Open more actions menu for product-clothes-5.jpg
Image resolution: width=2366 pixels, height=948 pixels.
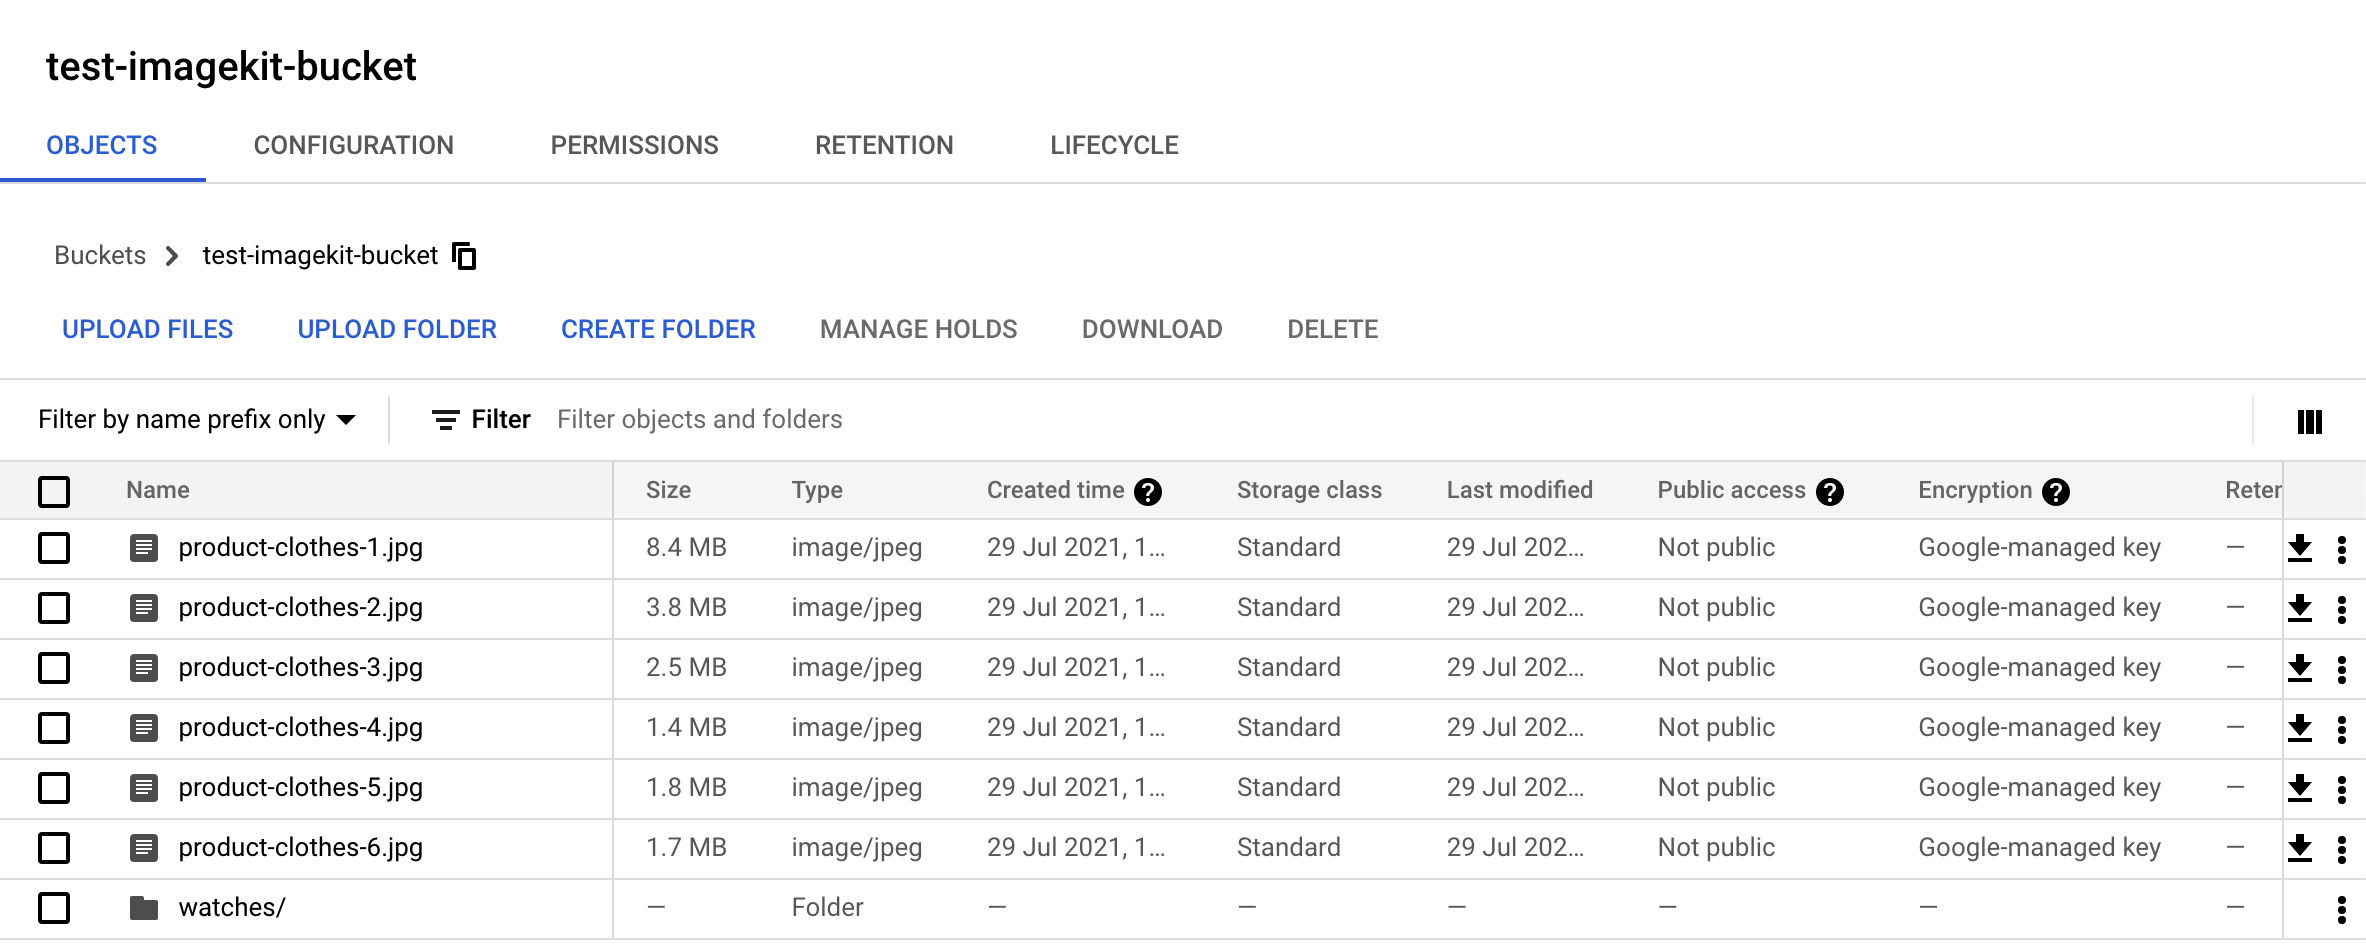pyautogui.click(x=2341, y=789)
